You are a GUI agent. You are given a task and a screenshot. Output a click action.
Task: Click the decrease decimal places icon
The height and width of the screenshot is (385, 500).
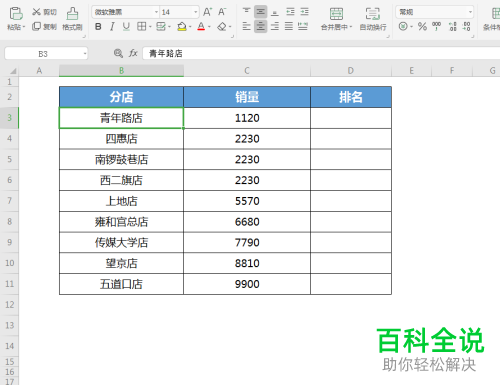pos(466,26)
